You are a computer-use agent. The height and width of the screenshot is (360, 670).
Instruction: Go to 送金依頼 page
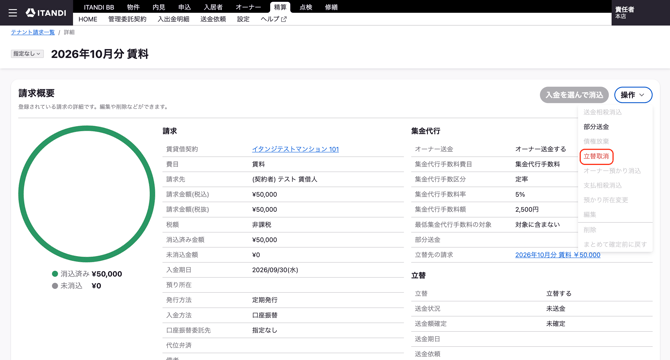tap(213, 19)
